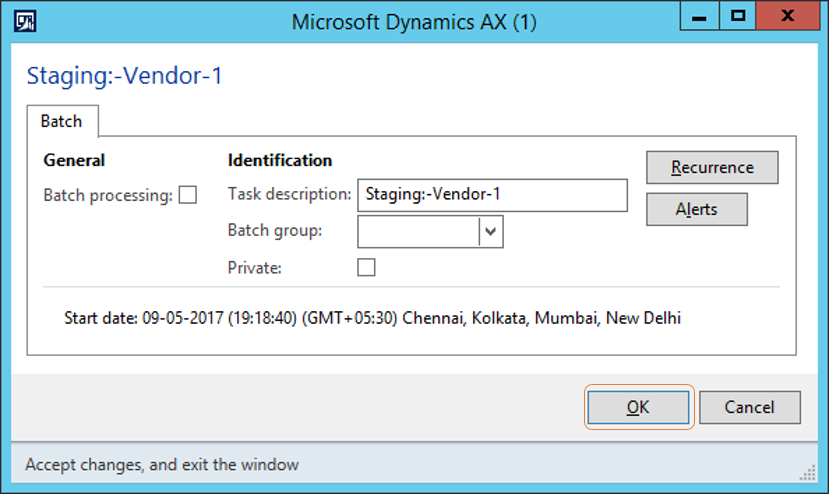Viewport: 831px width, 495px height.
Task: Expand the Batch group dropdown arrow
Action: (491, 232)
